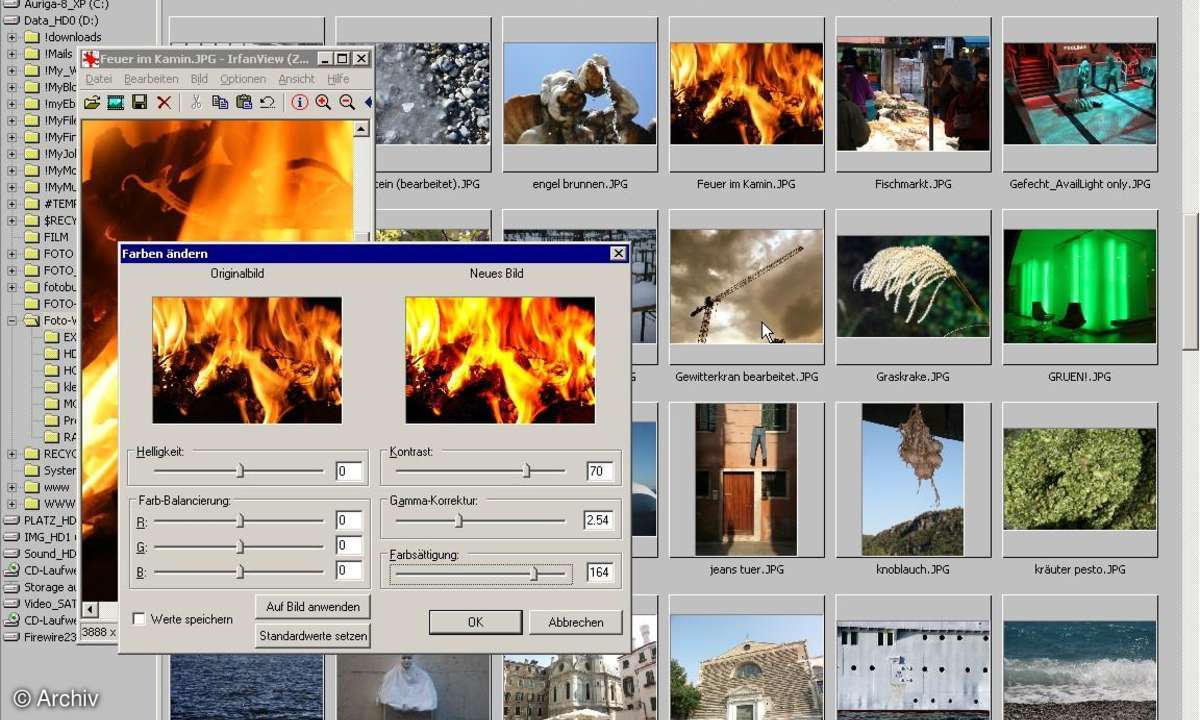
Task: Enable the Werte speichern checkbox
Action: (138, 619)
